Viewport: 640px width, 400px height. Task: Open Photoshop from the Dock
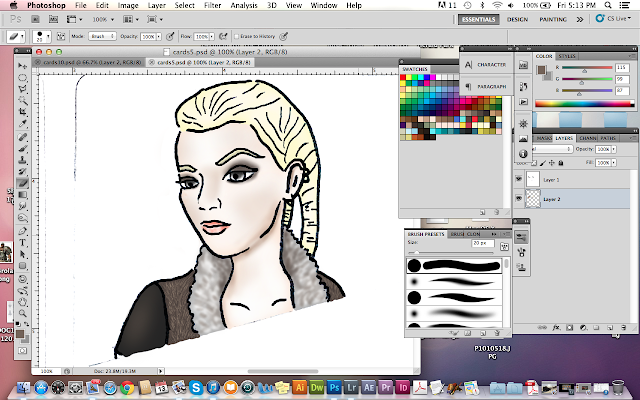334,387
